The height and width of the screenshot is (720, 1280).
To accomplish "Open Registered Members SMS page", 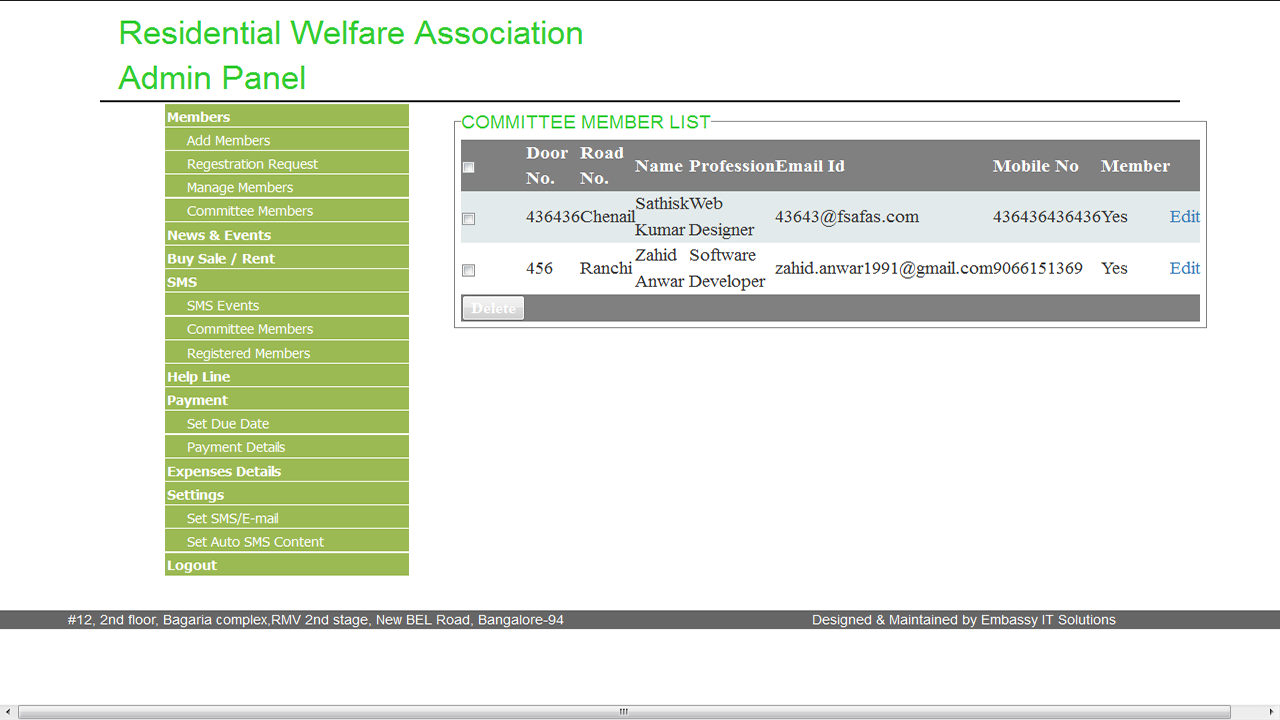I will point(287,353).
